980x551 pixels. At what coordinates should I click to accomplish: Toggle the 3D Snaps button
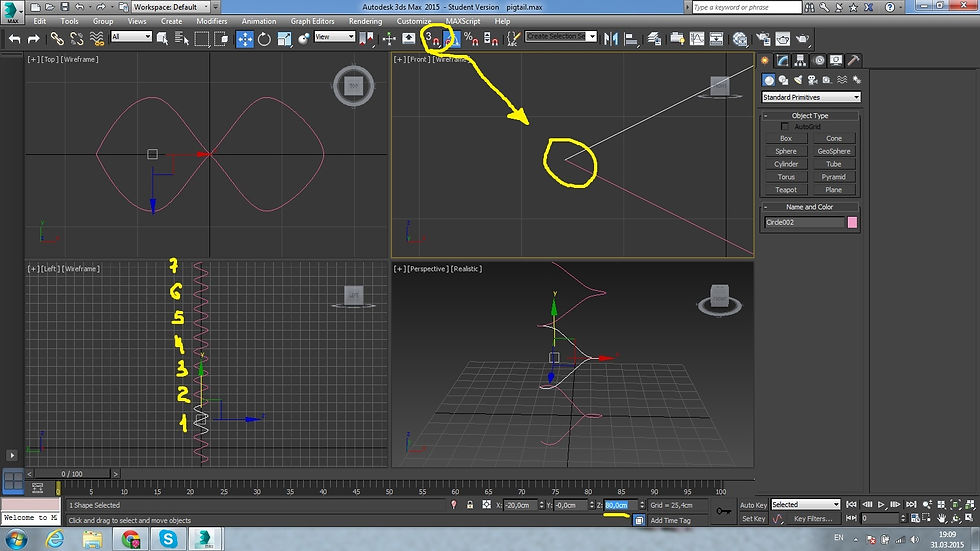432,39
